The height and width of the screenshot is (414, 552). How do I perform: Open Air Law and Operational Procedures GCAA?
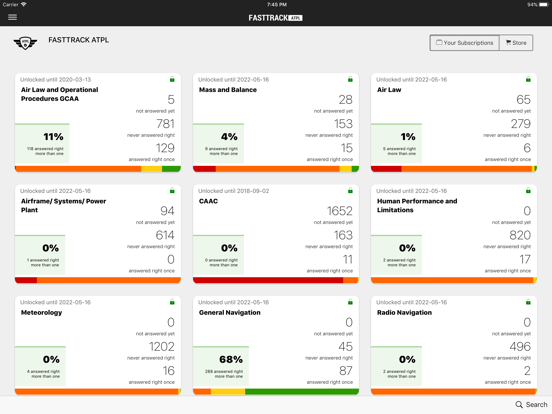point(59,94)
